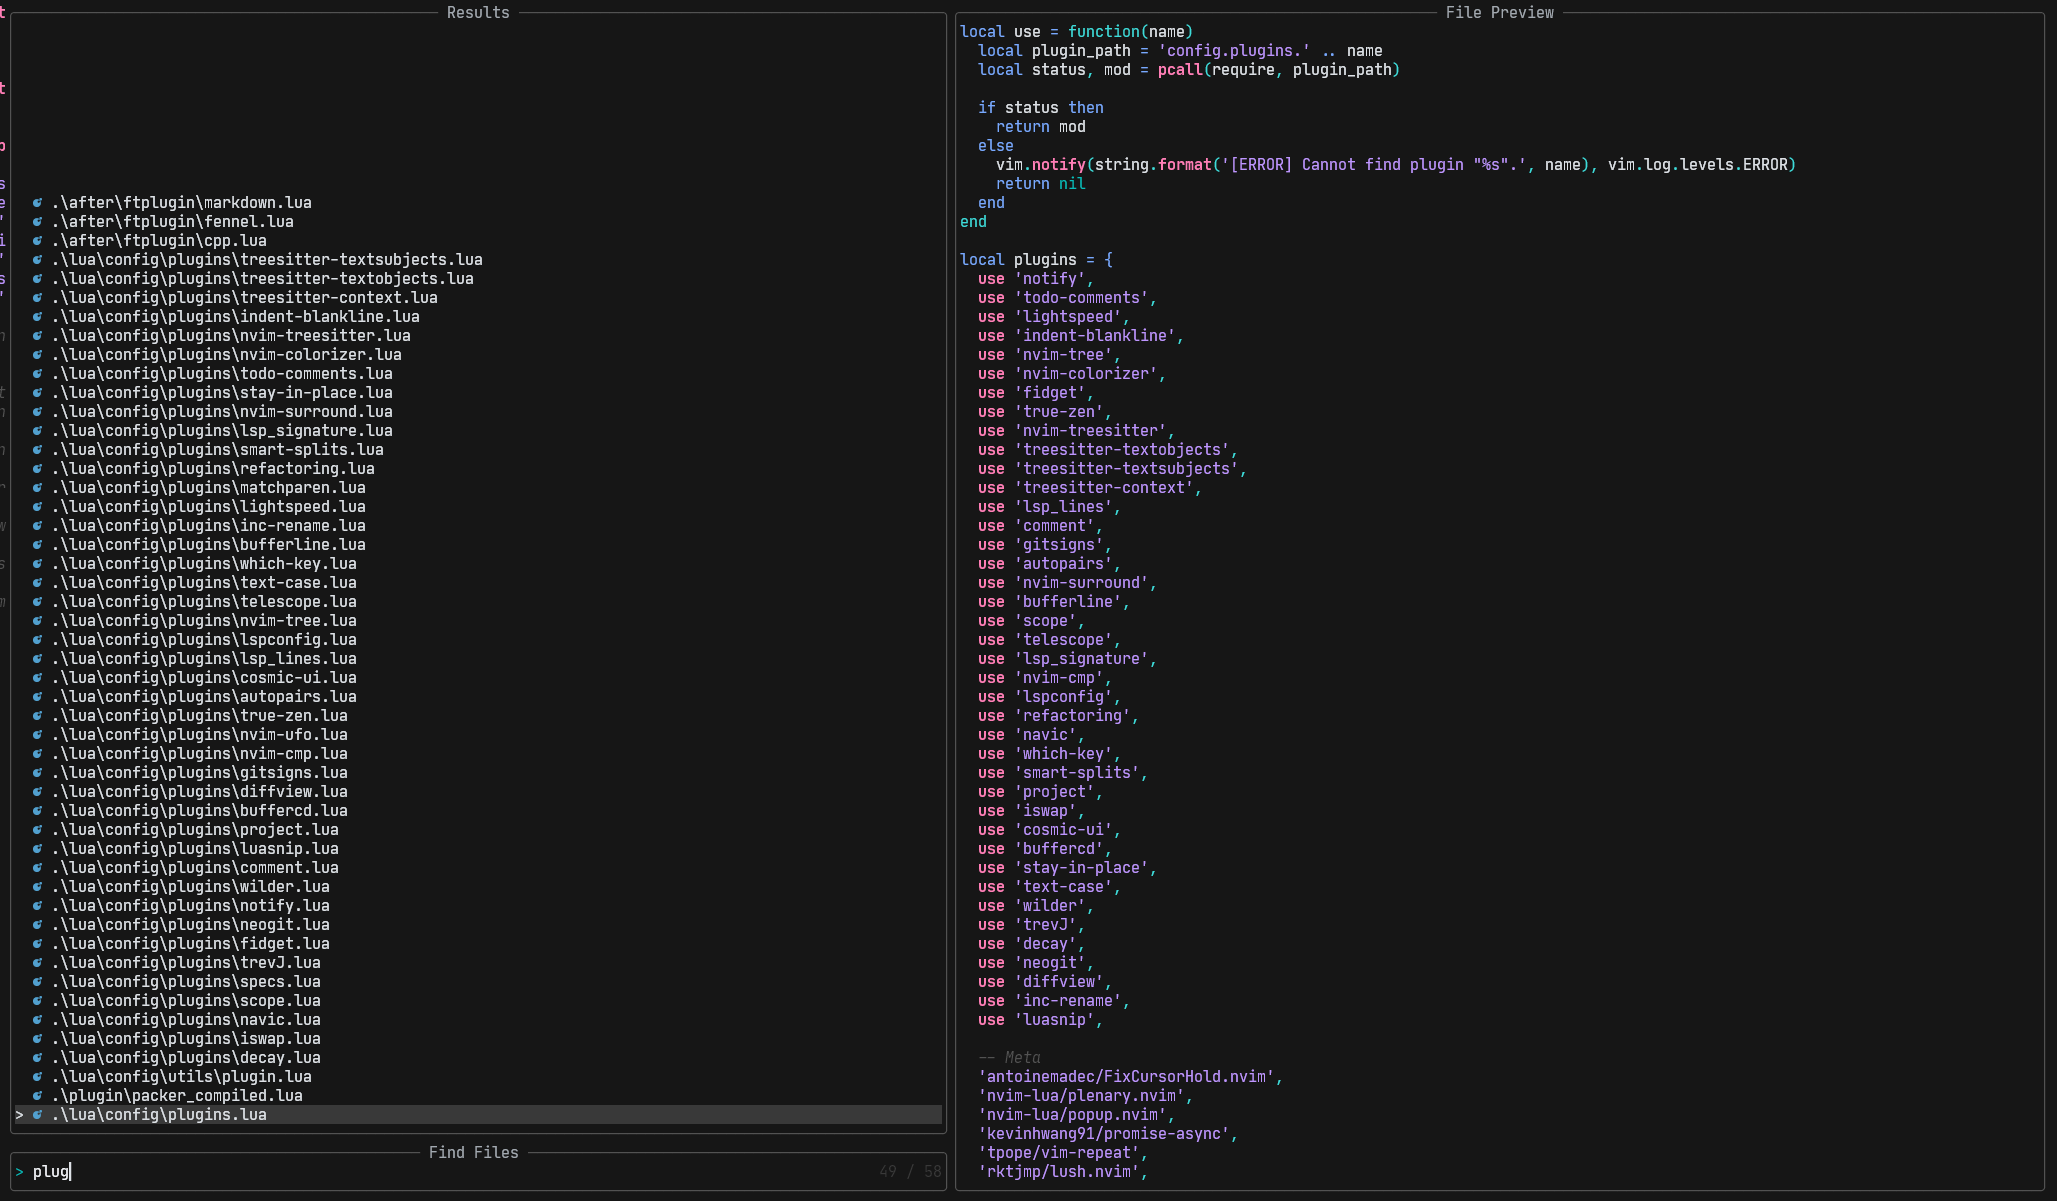Choose treesitter-textobjects.lua from results

[x=262, y=279]
